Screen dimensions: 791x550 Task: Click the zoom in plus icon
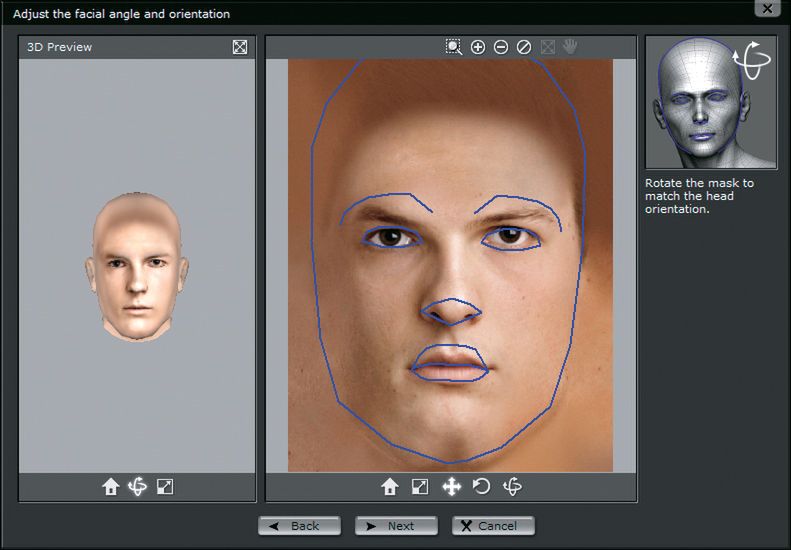coord(478,47)
